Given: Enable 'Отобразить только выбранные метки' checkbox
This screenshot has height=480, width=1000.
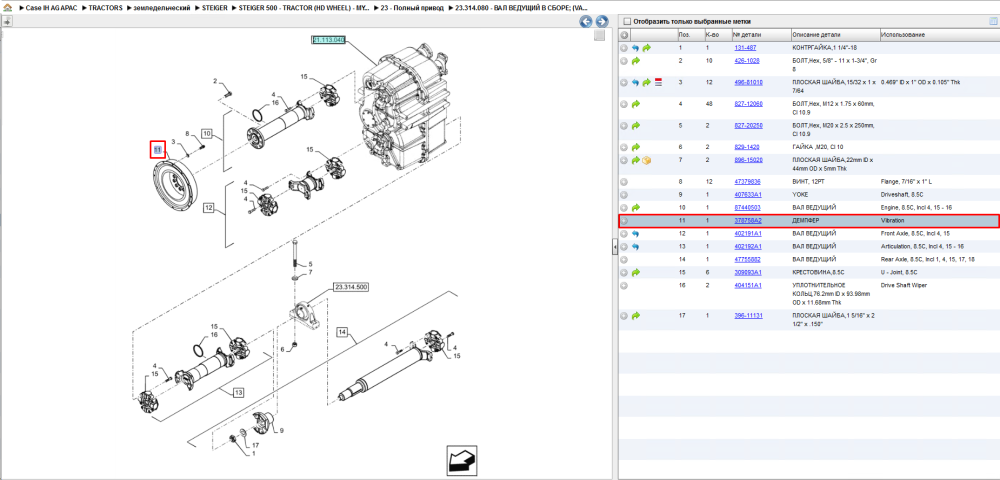Looking at the screenshot, I should click(626, 21).
